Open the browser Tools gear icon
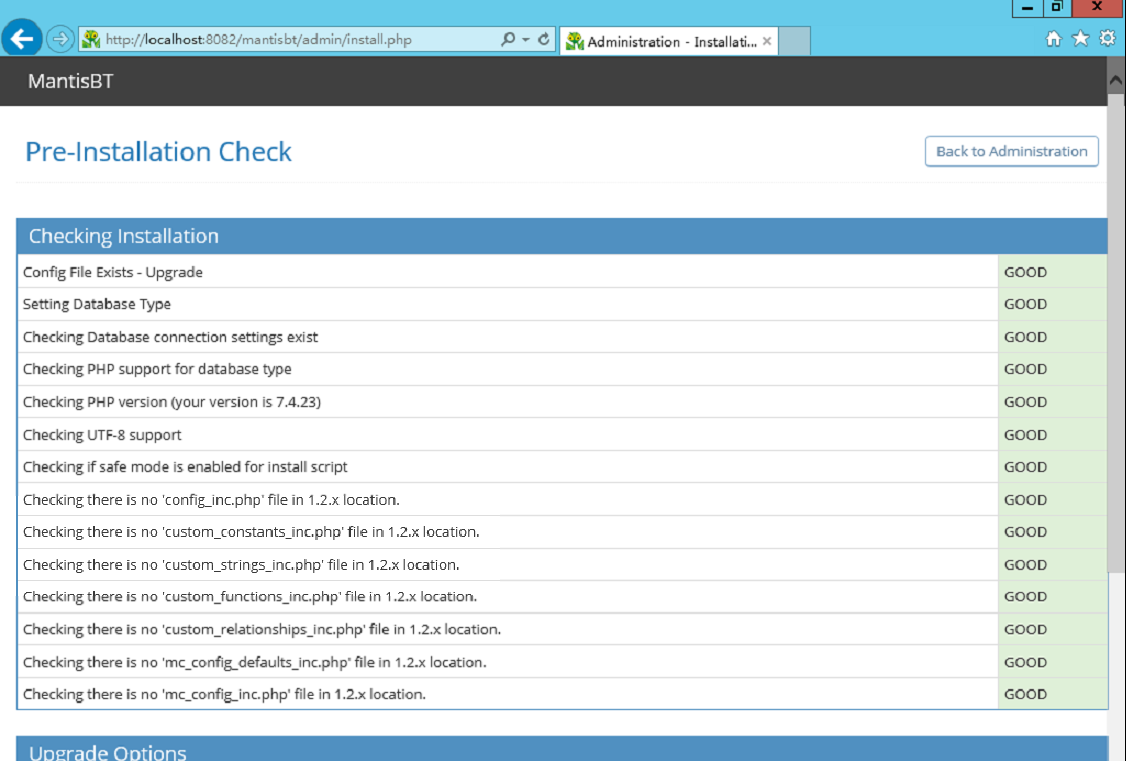Image resolution: width=1126 pixels, height=761 pixels. click(1107, 38)
